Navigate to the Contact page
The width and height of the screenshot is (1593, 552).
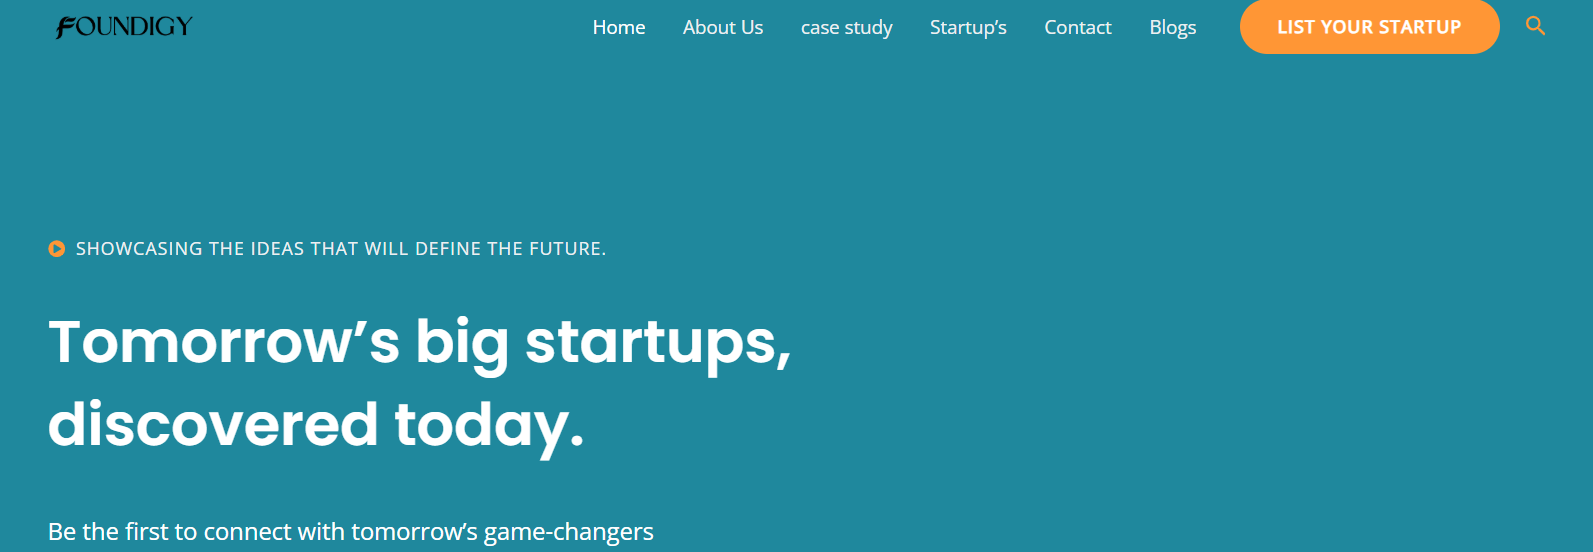click(1077, 27)
